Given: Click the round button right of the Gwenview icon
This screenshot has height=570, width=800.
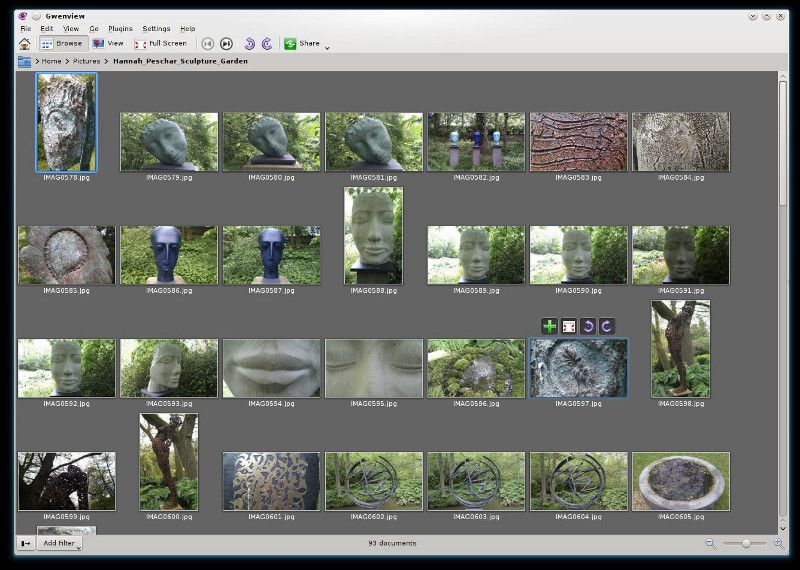Looking at the screenshot, I should coord(36,16).
